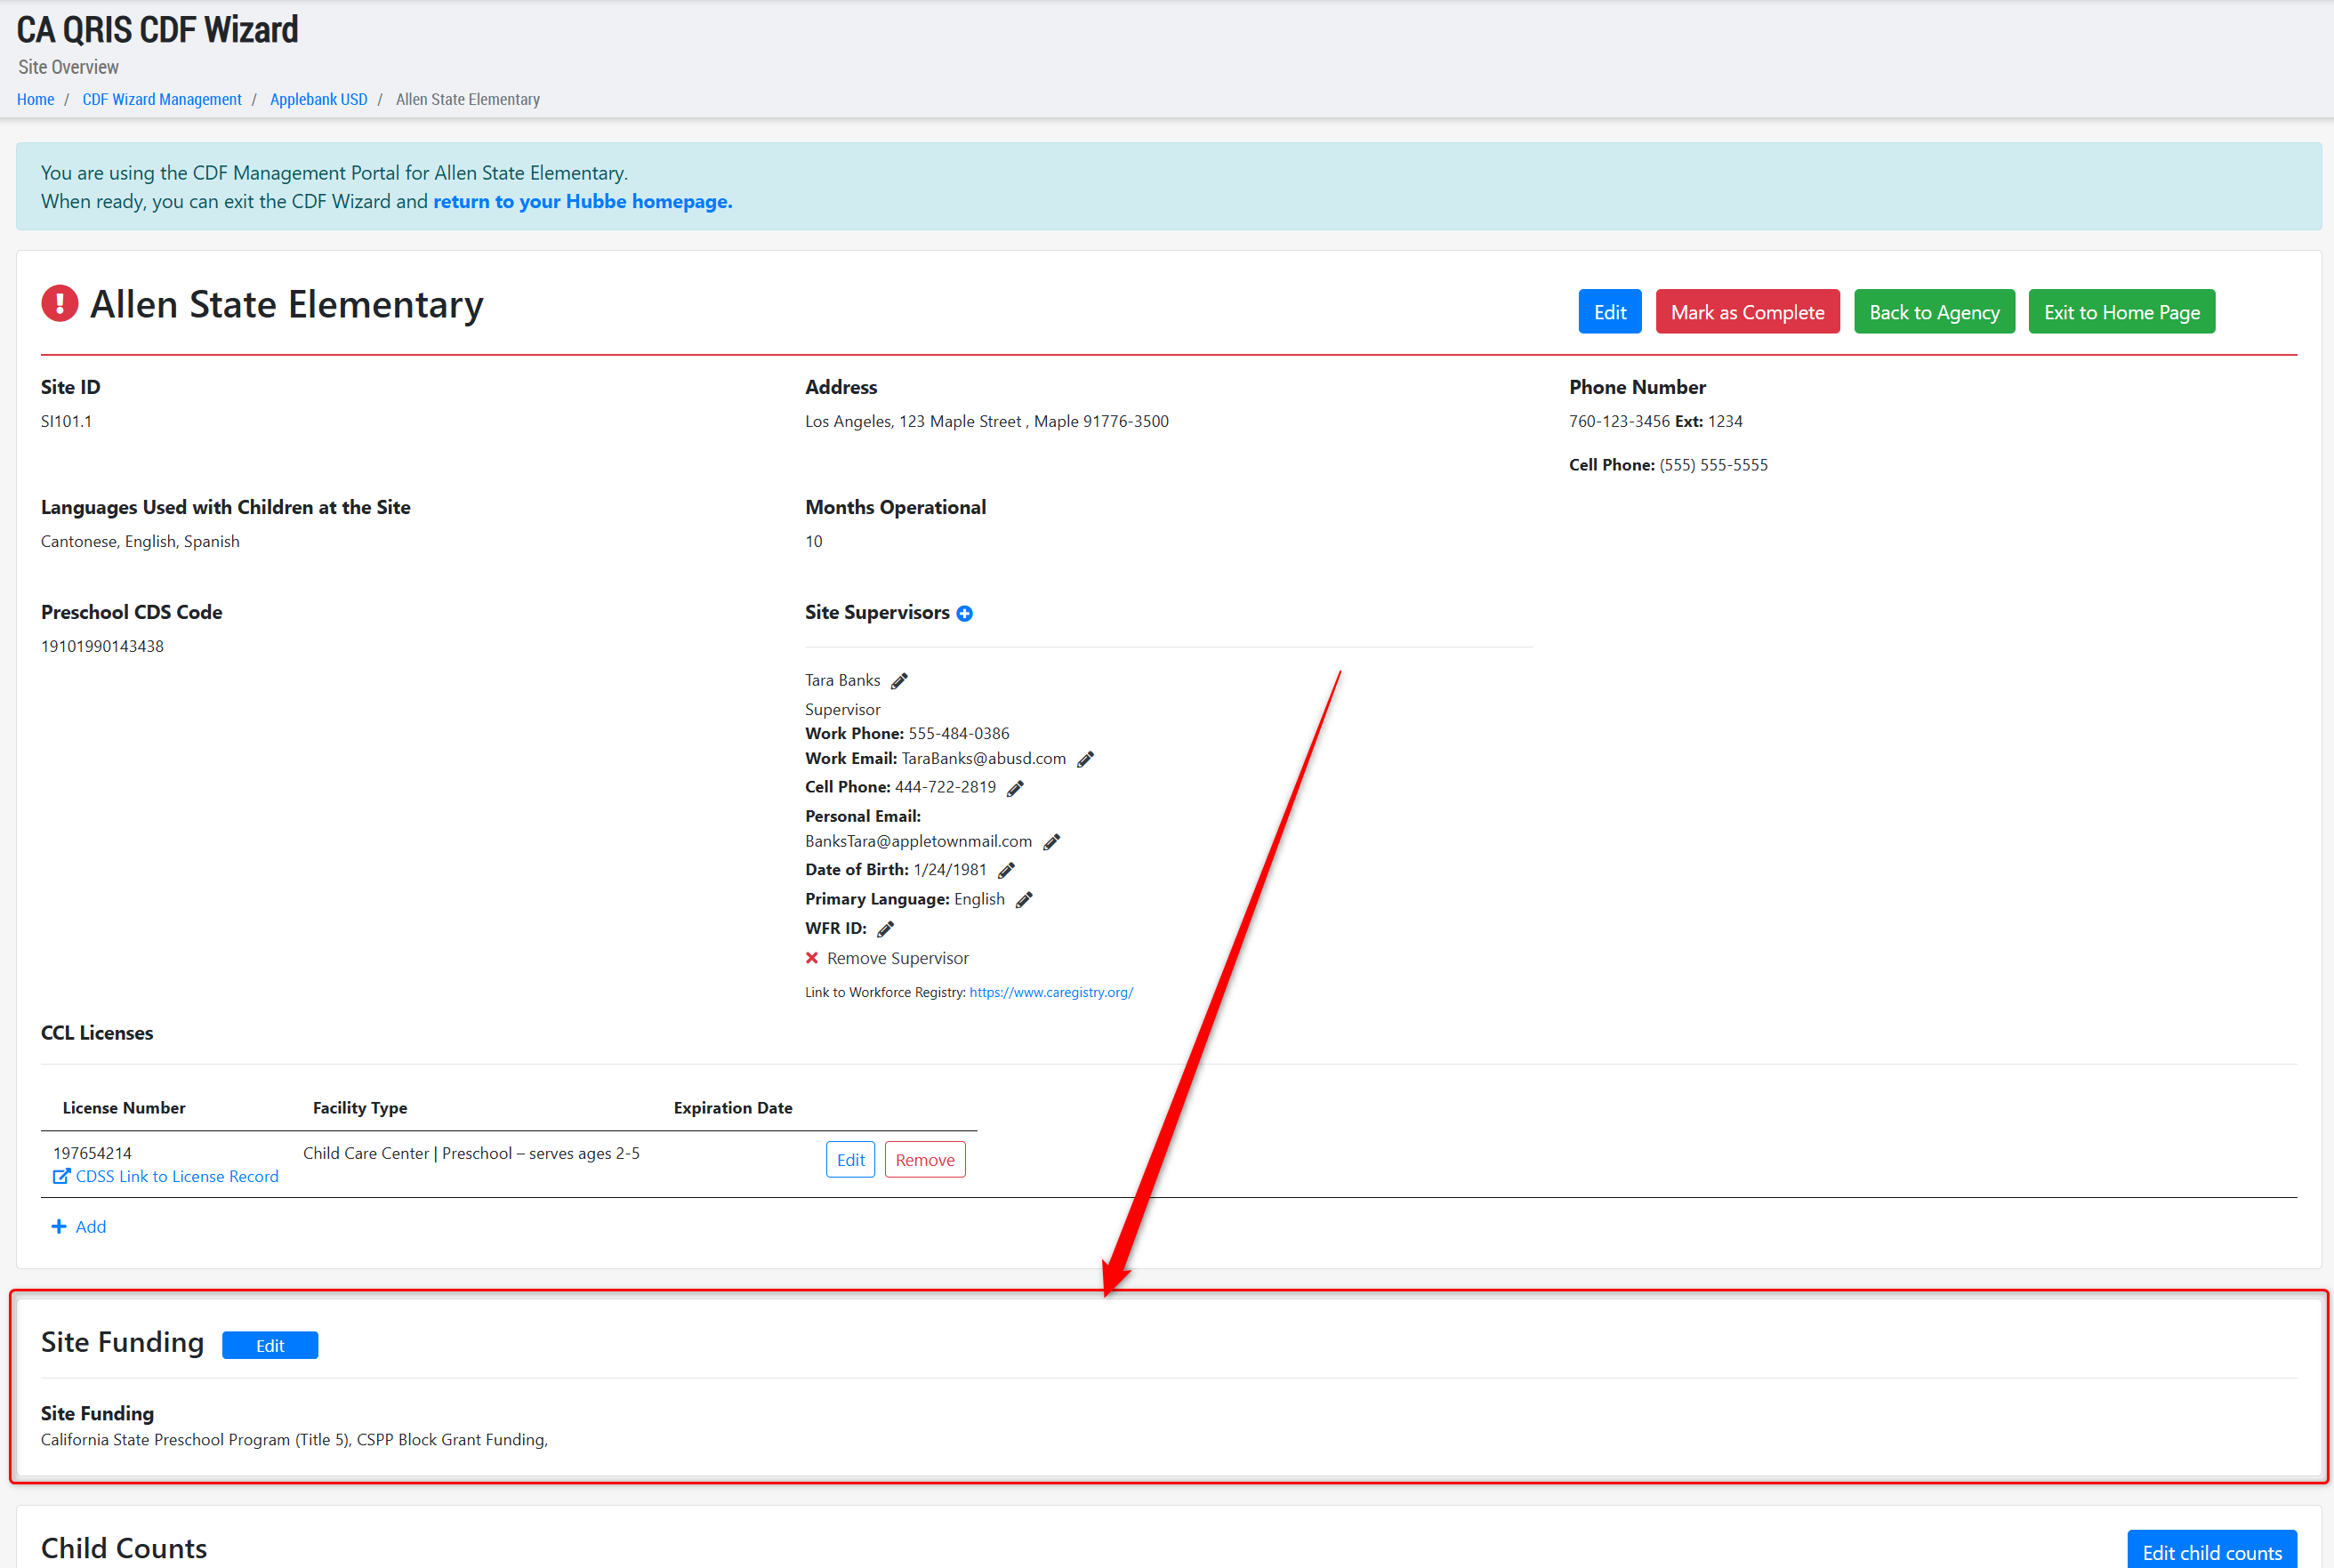Click Back to Agency button
Viewport: 2334px width, 1568px height.
click(1933, 312)
